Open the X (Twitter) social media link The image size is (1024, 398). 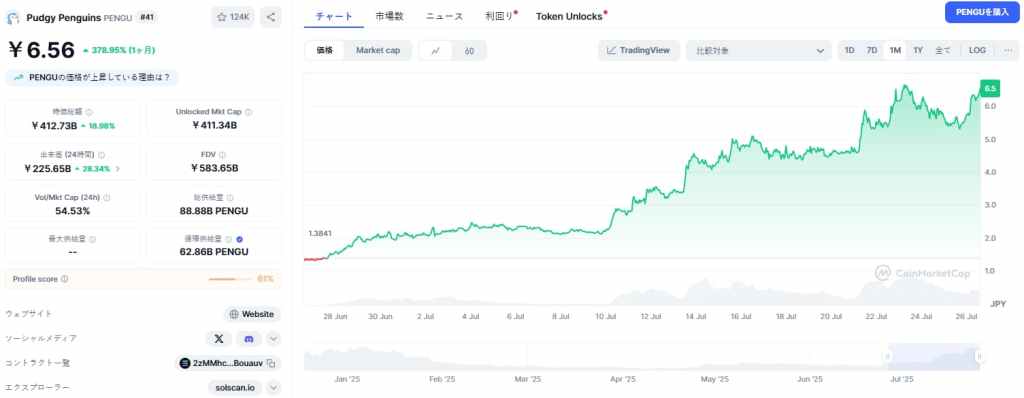click(219, 339)
